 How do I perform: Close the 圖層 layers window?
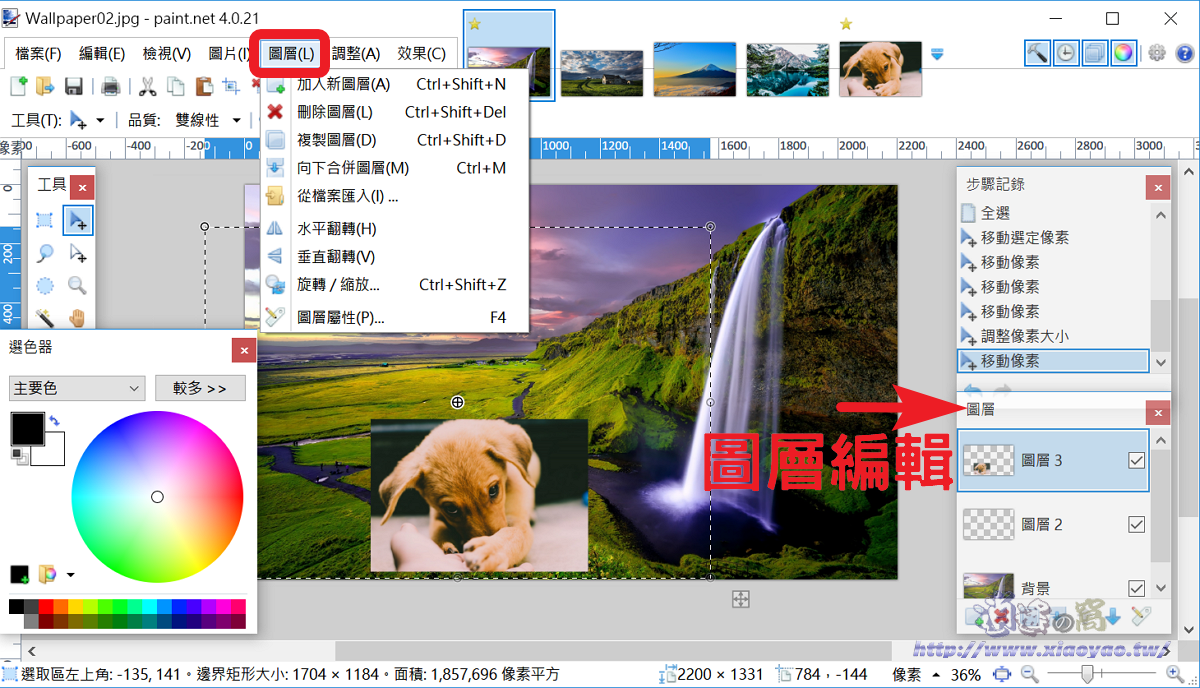coord(1158,412)
